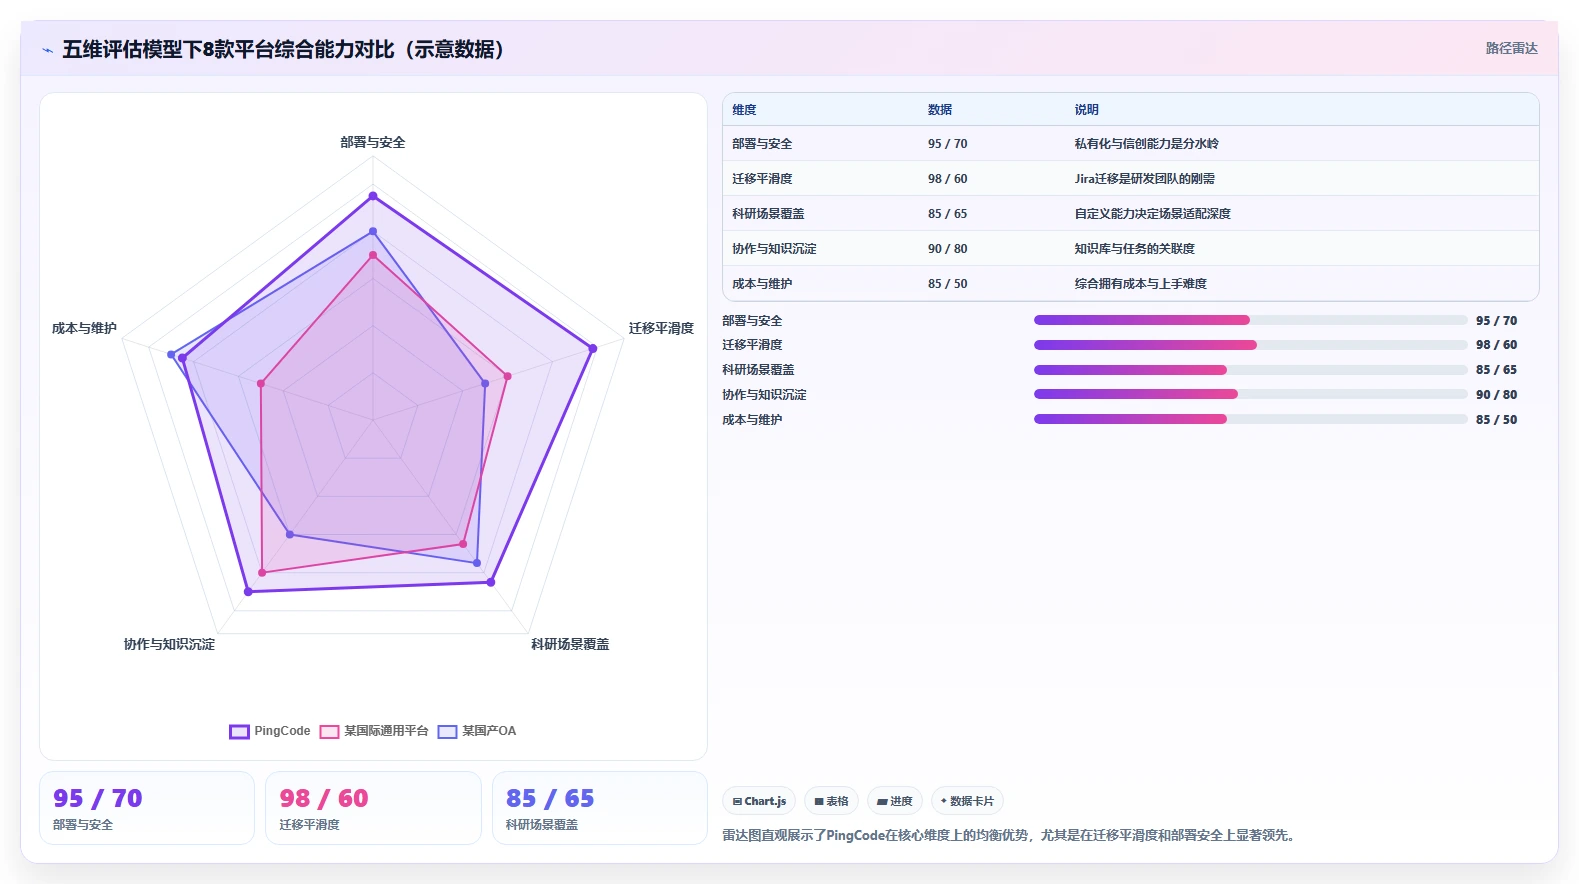The image size is (1579, 884).
Task: Click the 成本与维护 progress bar
Action: click(x=1250, y=419)
